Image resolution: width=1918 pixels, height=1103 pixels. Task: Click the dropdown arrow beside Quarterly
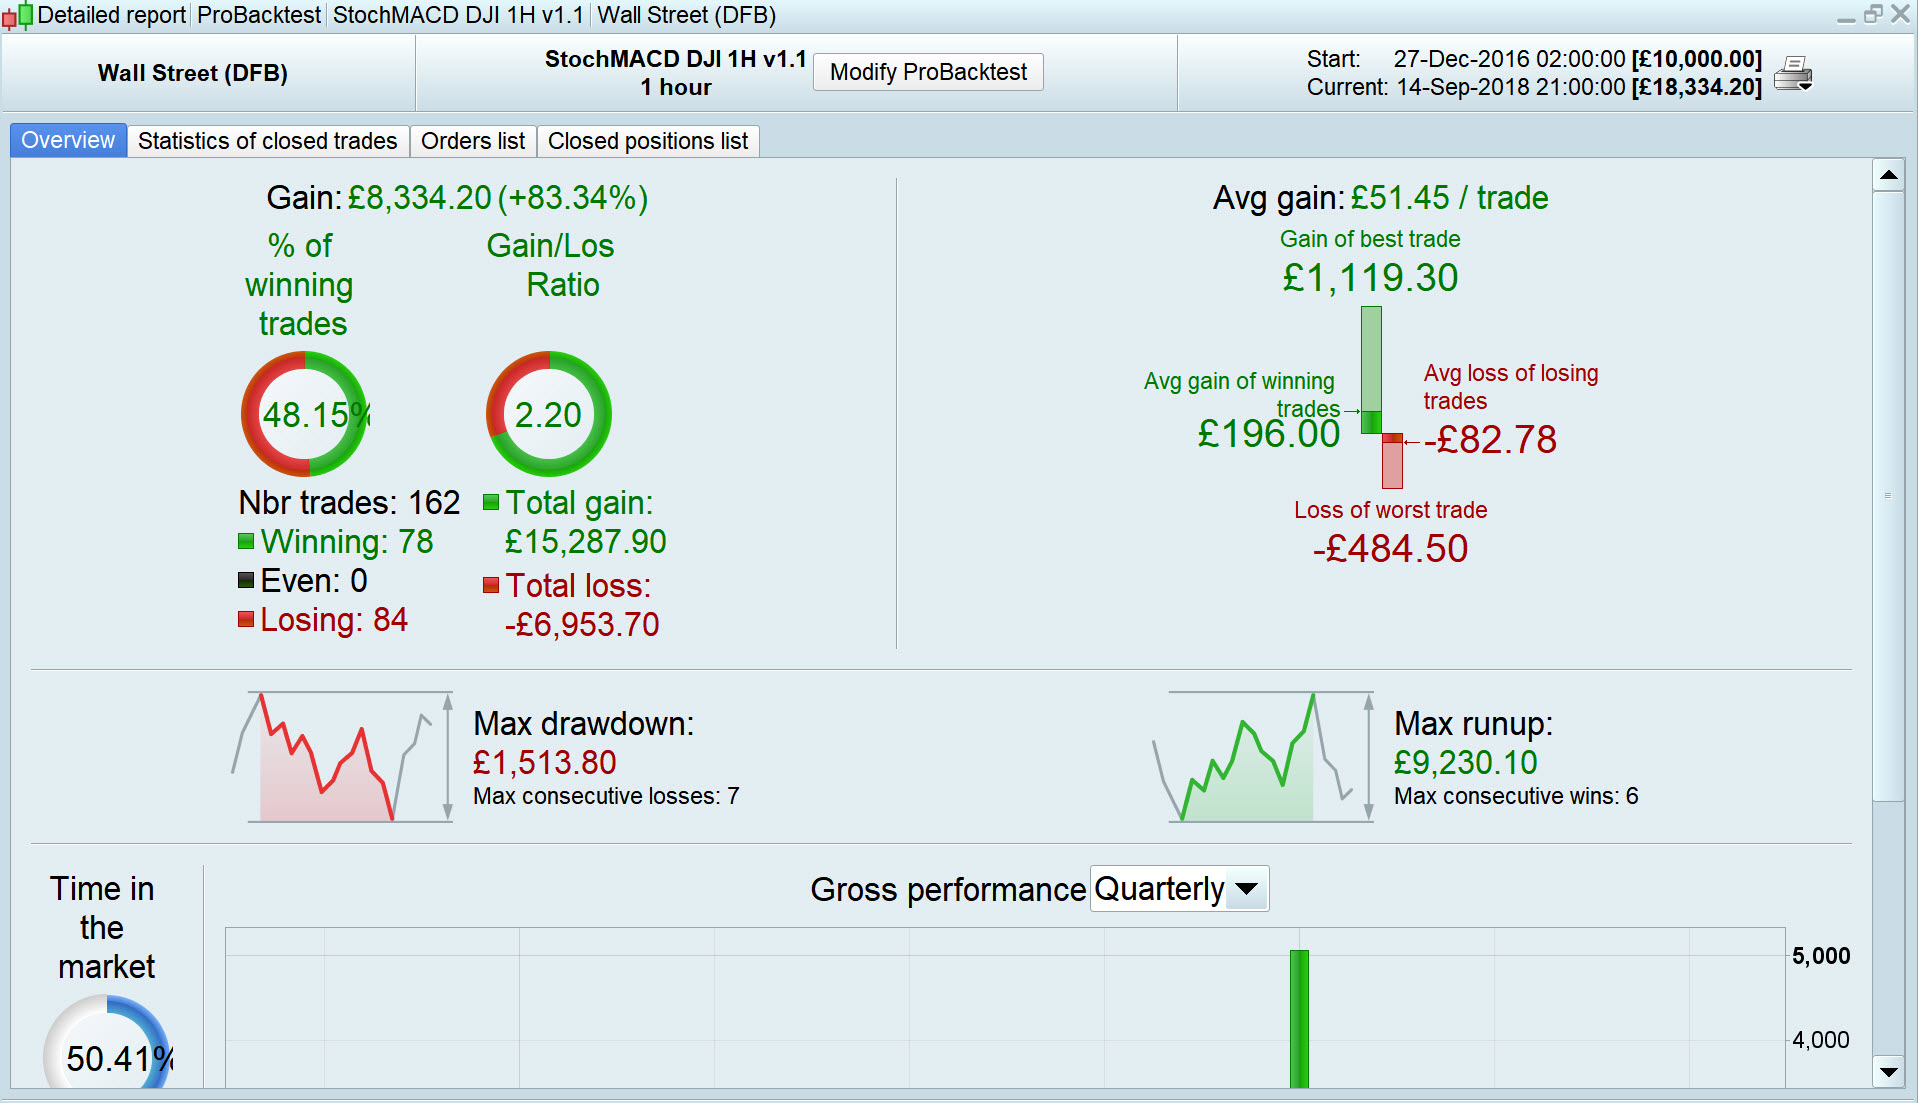1247,889
